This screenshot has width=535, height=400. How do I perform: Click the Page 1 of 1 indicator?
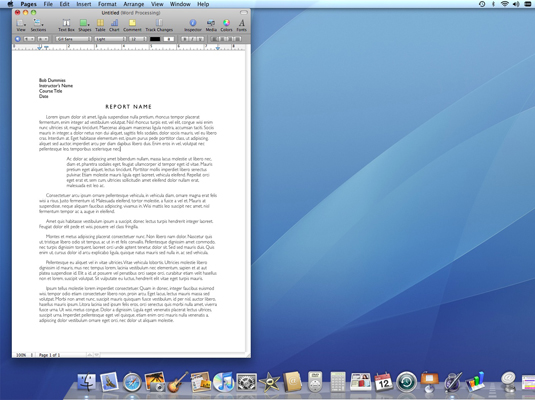click(x=49, y=355)
